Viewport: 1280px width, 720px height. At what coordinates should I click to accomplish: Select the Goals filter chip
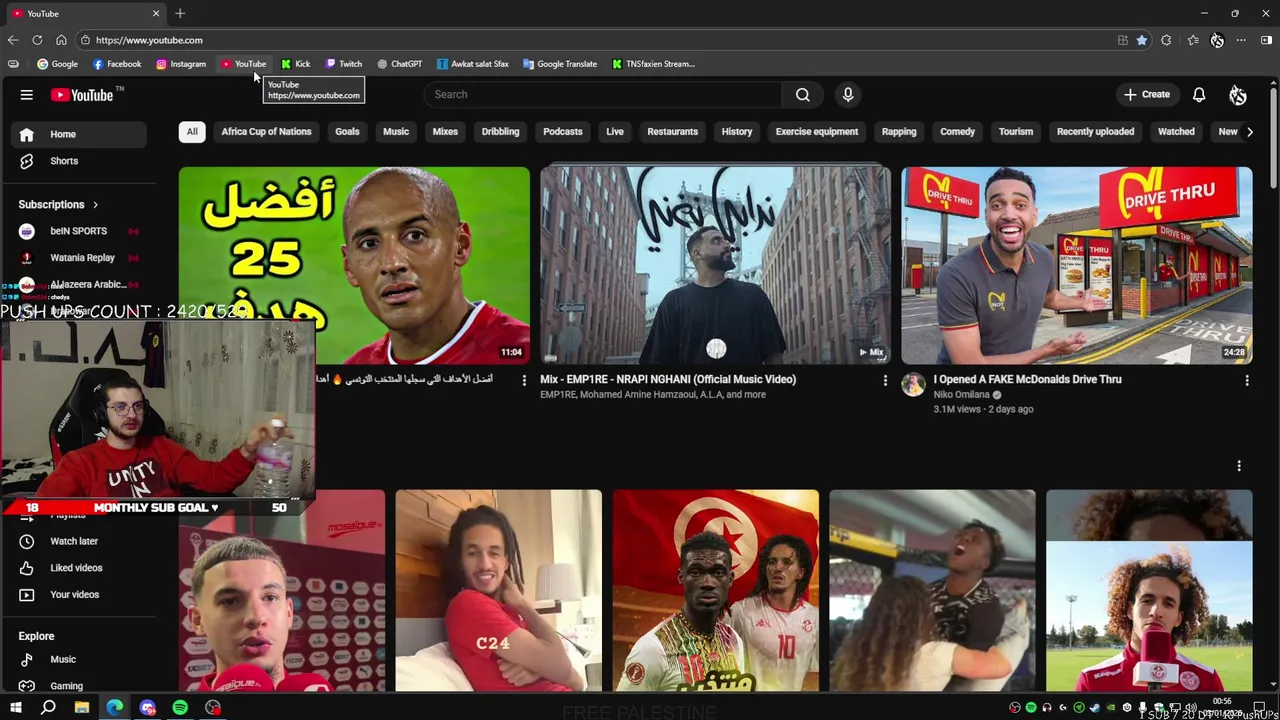pyautogui.click(x=347, y=132)
